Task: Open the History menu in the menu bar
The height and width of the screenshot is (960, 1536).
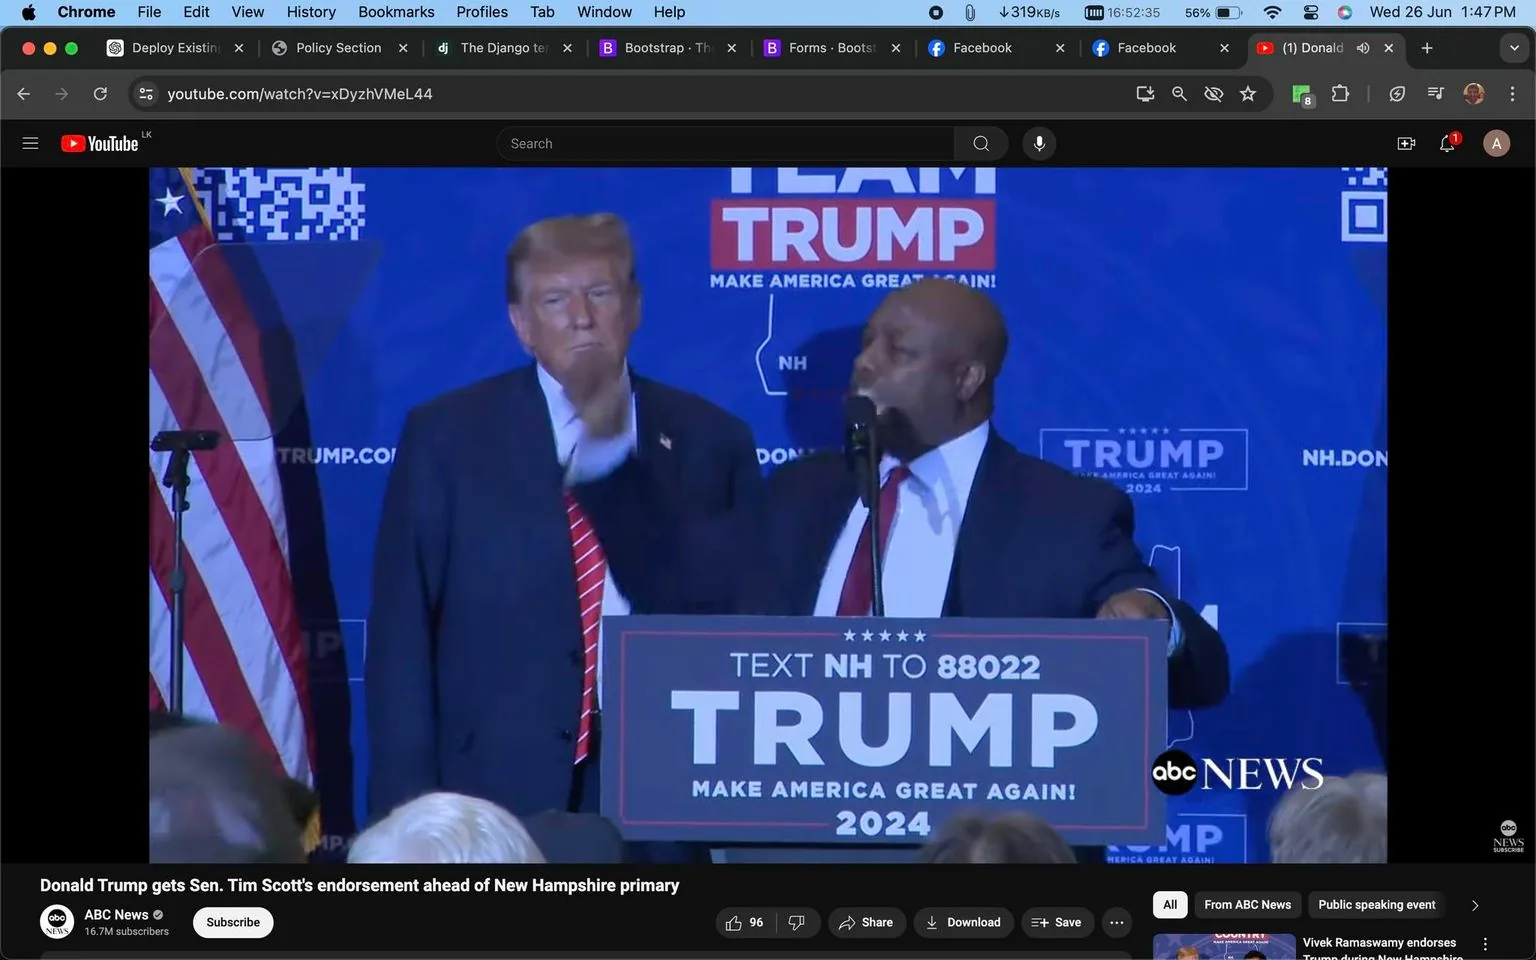Action: coord(310,12)
